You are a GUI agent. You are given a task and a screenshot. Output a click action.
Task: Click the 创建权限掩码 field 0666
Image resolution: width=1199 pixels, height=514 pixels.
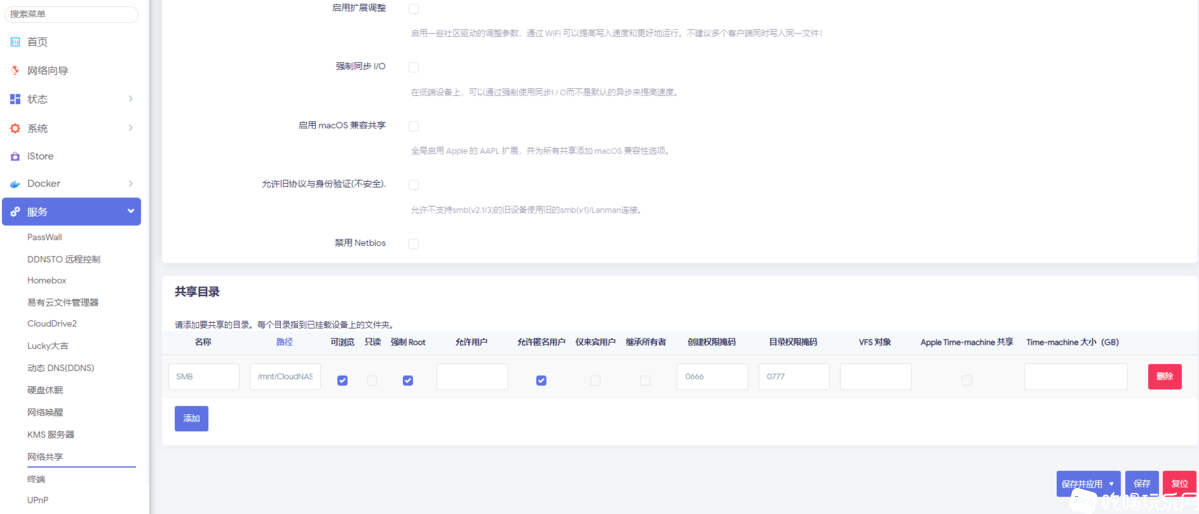pyautogui.click(x=712, y=376)
